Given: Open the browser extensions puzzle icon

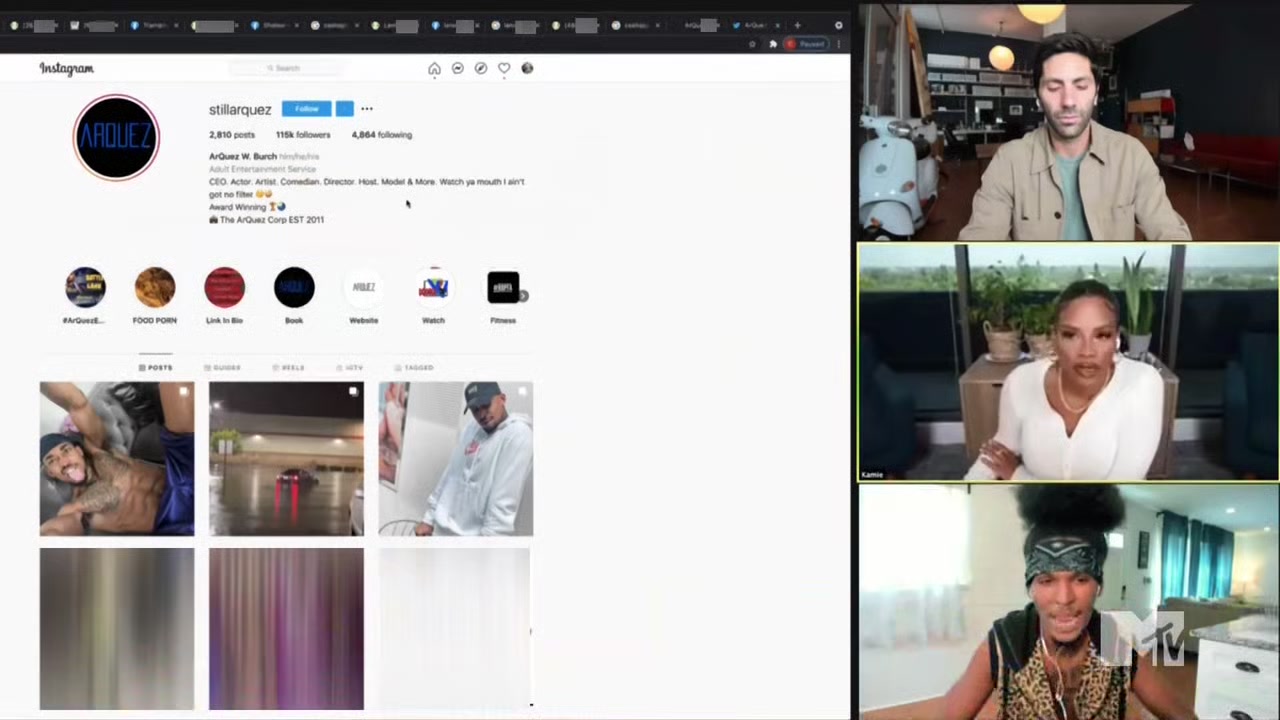Looking at the screenshot, I should coord(772,44).
